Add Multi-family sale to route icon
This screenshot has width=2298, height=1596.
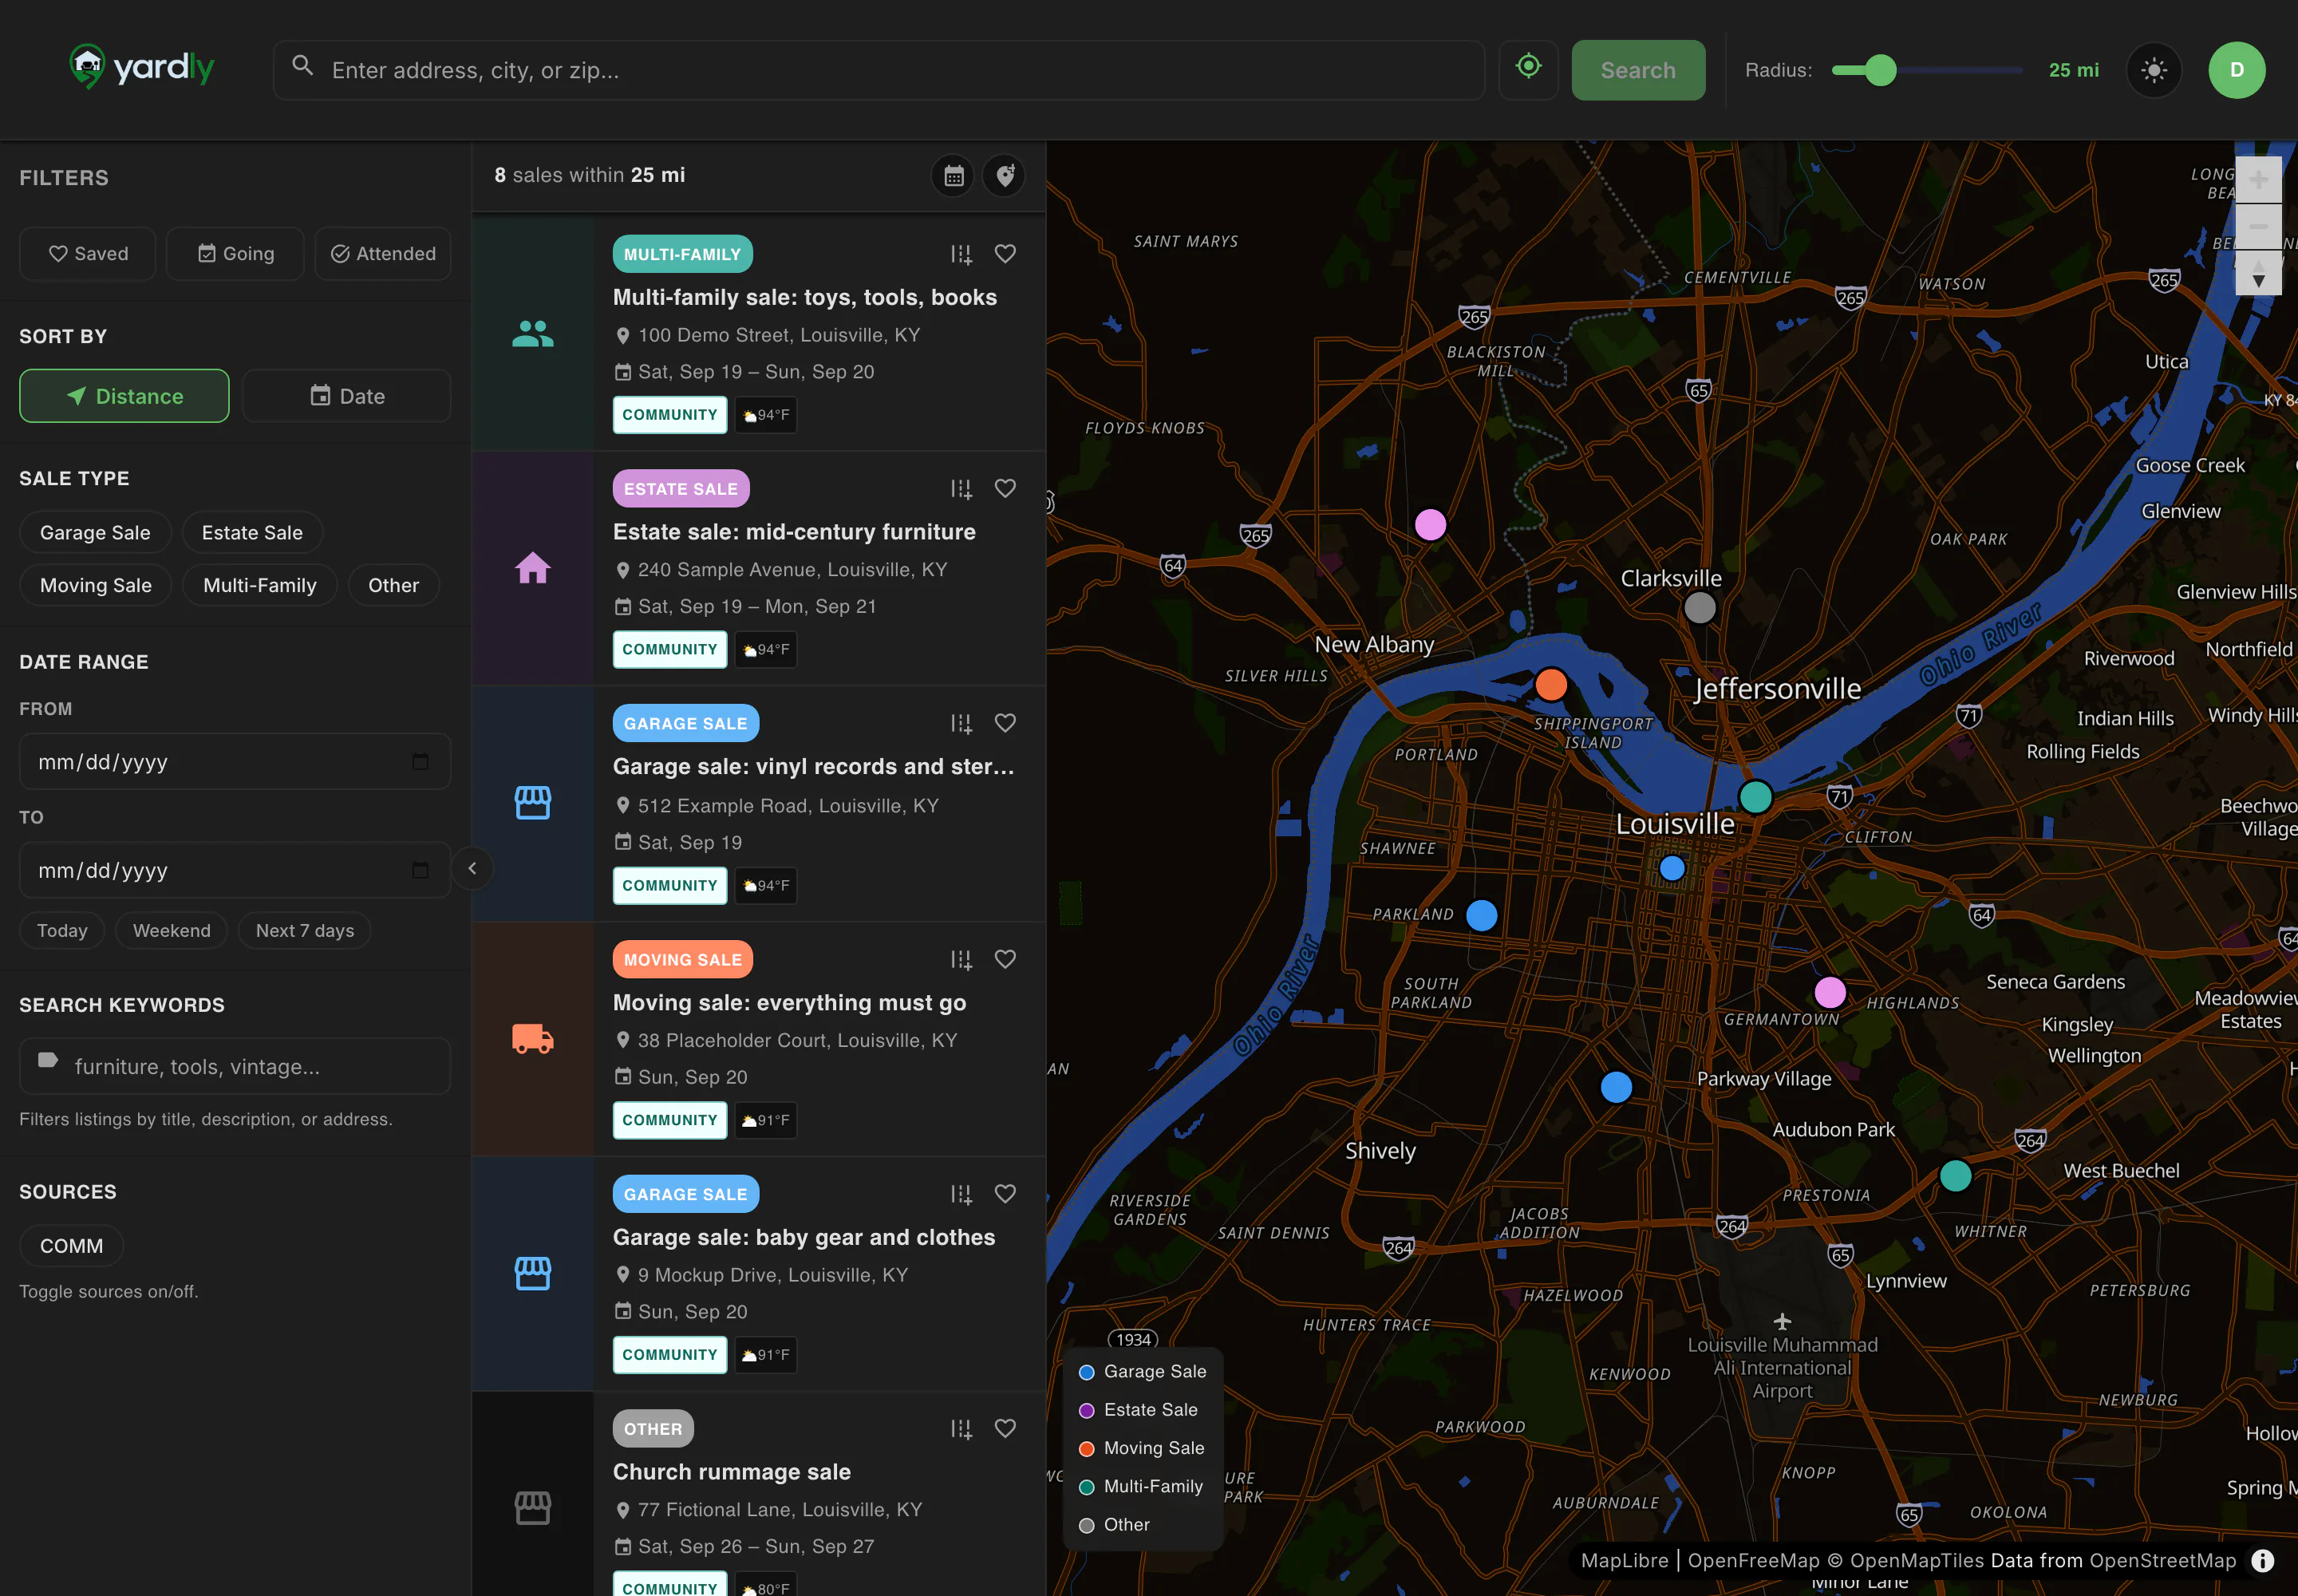pos(961,254)
